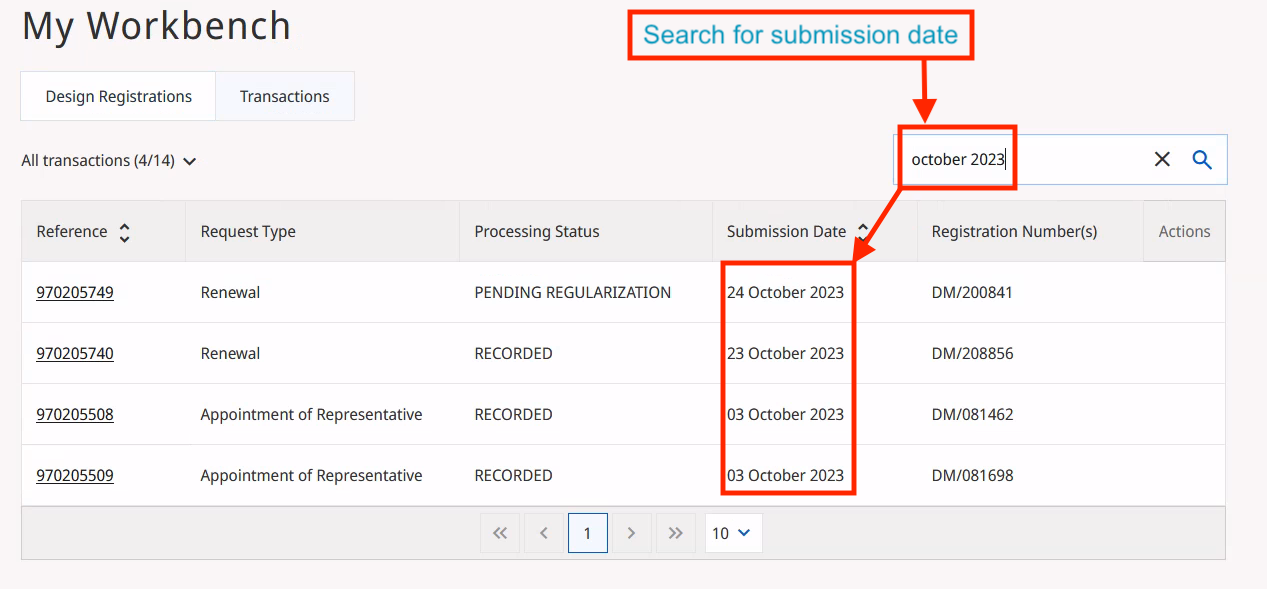
Task: Select page 1 in pagination
Action: pos(587,533)
